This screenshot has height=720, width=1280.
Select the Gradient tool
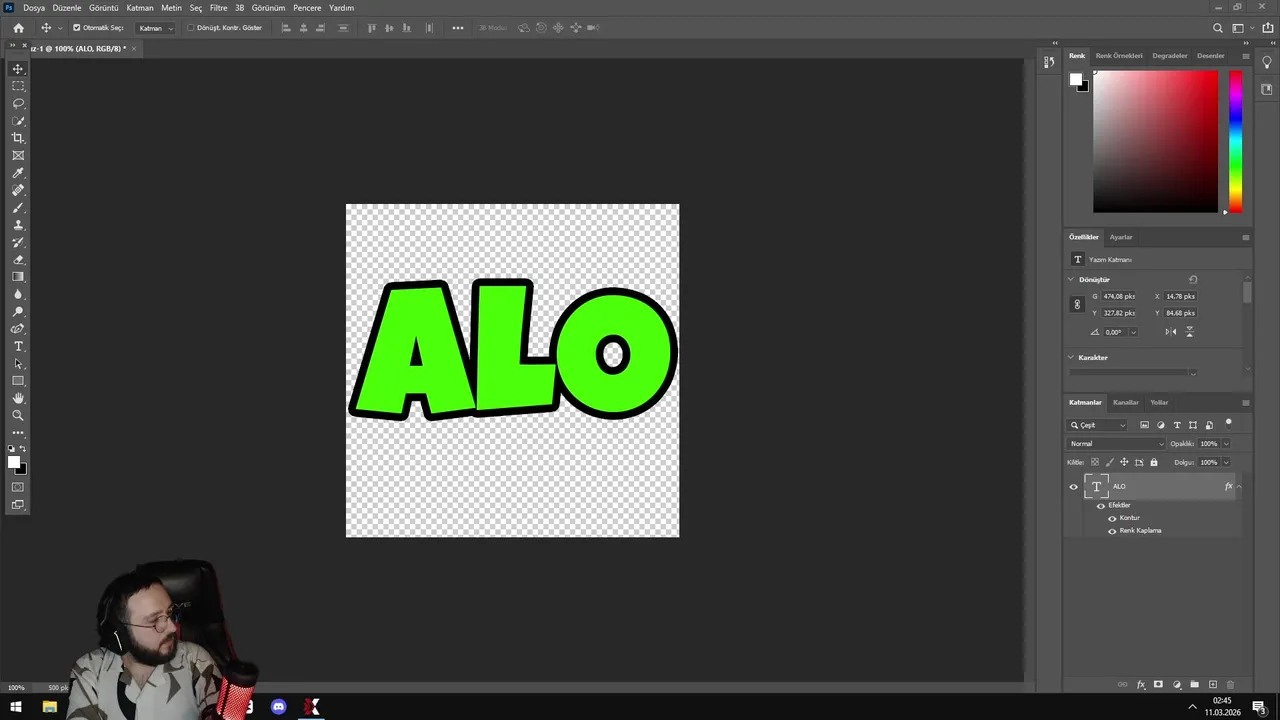[18, 277]
